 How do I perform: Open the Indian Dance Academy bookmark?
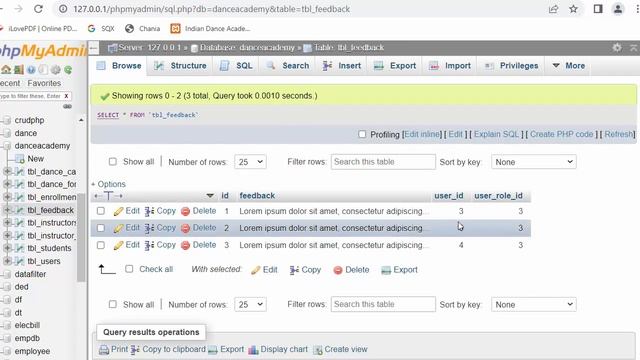(x=210, y=29)
